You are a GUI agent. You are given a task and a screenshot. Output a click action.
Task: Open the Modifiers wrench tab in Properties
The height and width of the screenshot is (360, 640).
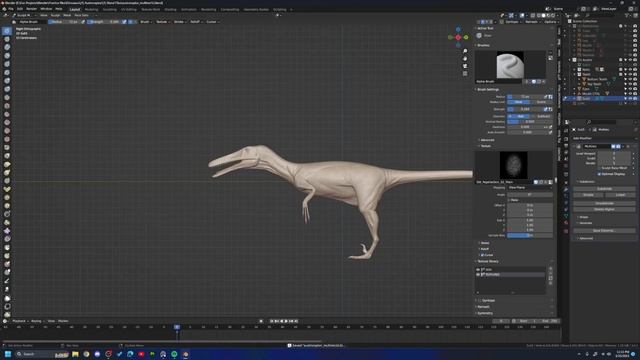click(x=566, y=189)
